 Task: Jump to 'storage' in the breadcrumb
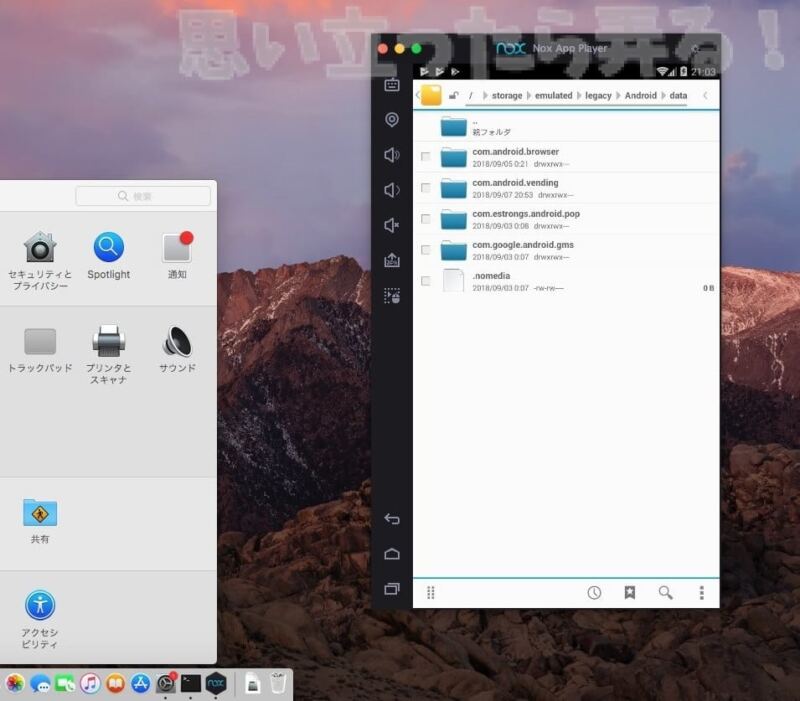coord(507,95)
